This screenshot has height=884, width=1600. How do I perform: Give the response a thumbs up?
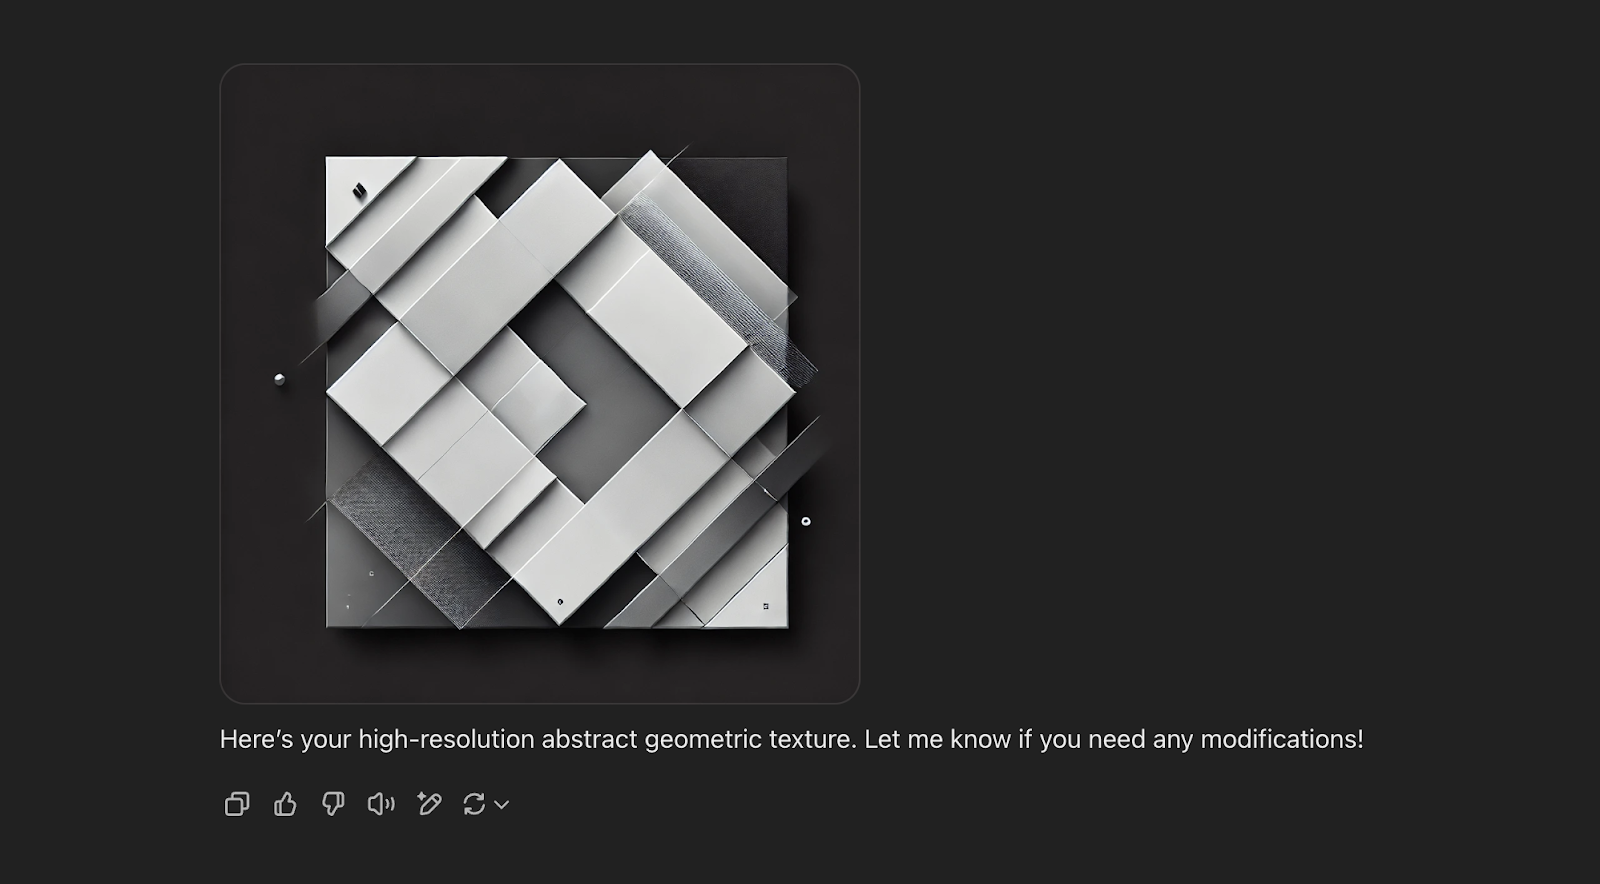coord(285,804)
